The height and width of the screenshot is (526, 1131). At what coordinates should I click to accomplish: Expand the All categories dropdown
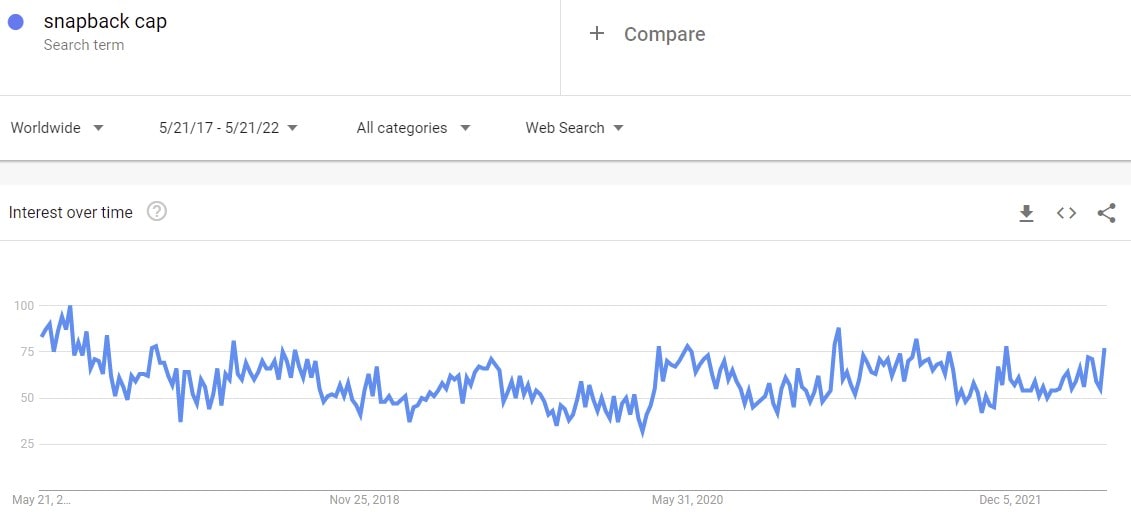tap(413, 128)
